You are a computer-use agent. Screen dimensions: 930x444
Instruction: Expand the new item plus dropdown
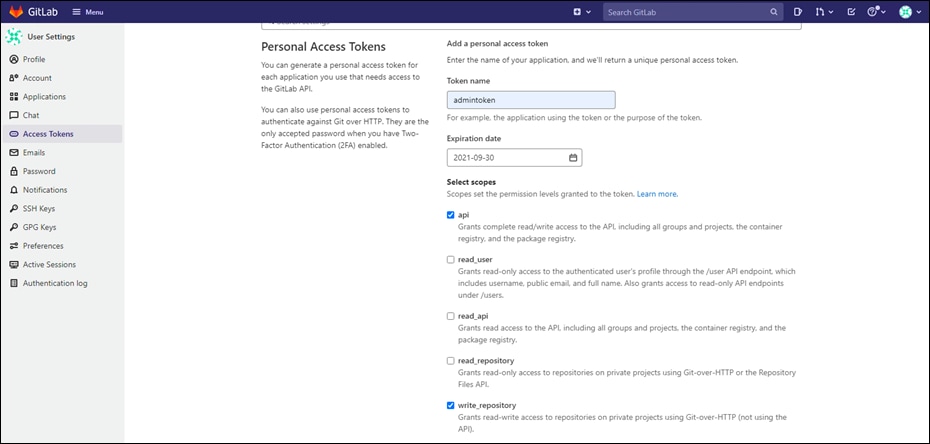click(x=581, y=12)
